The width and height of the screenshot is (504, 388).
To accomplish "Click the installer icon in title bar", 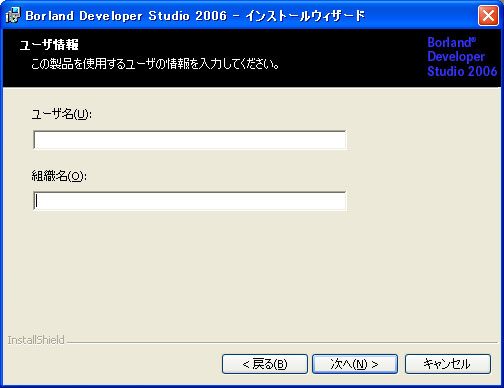I will 13,15.
